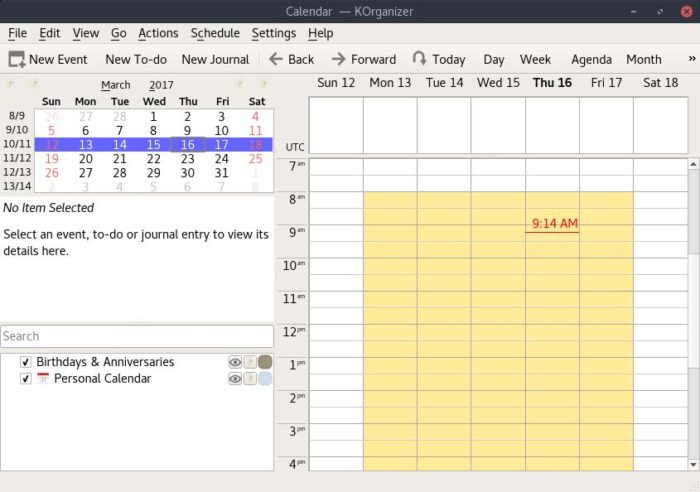Click the Wed 15 day header

point(498,83)
